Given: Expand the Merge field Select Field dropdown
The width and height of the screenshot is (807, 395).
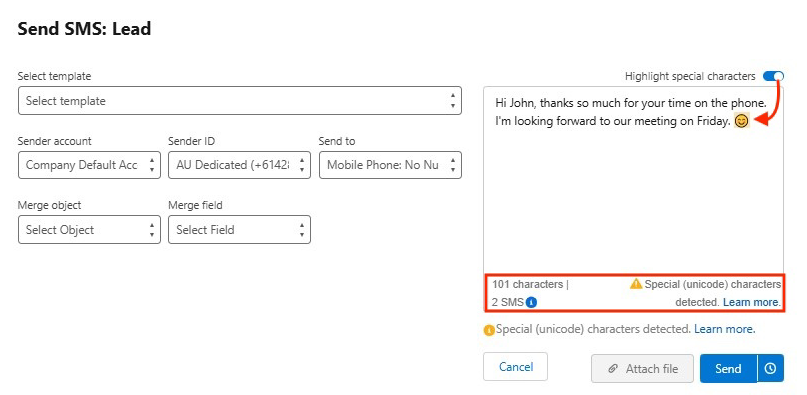Looking at the screenshot, I should 239,230.
